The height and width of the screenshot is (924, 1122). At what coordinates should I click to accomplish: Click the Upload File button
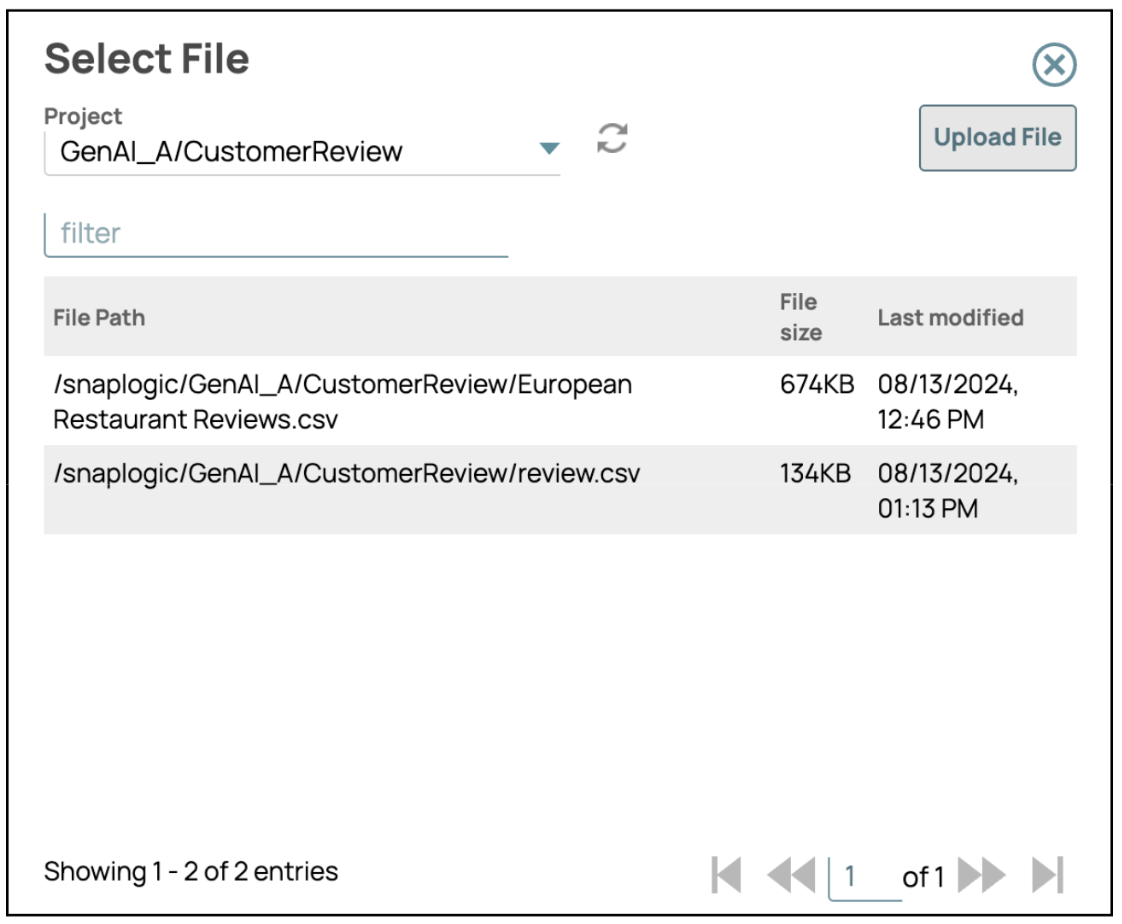(x=997, y=138)
